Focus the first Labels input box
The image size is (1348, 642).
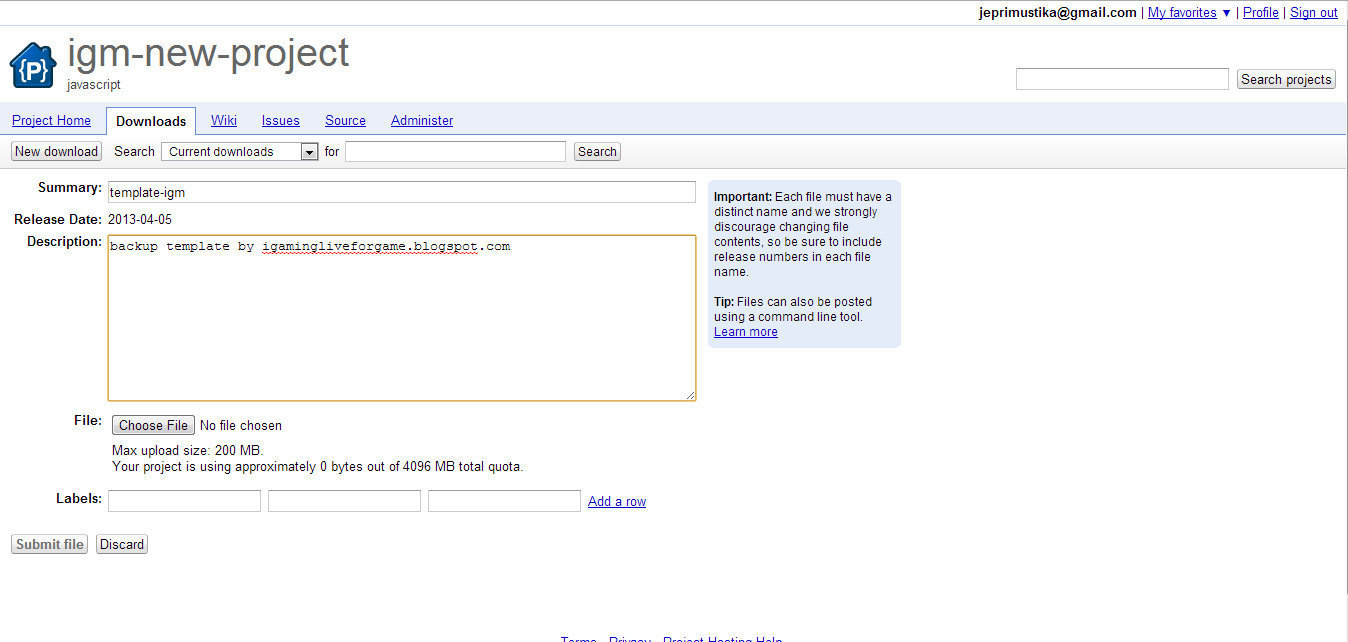click(184, 501)
